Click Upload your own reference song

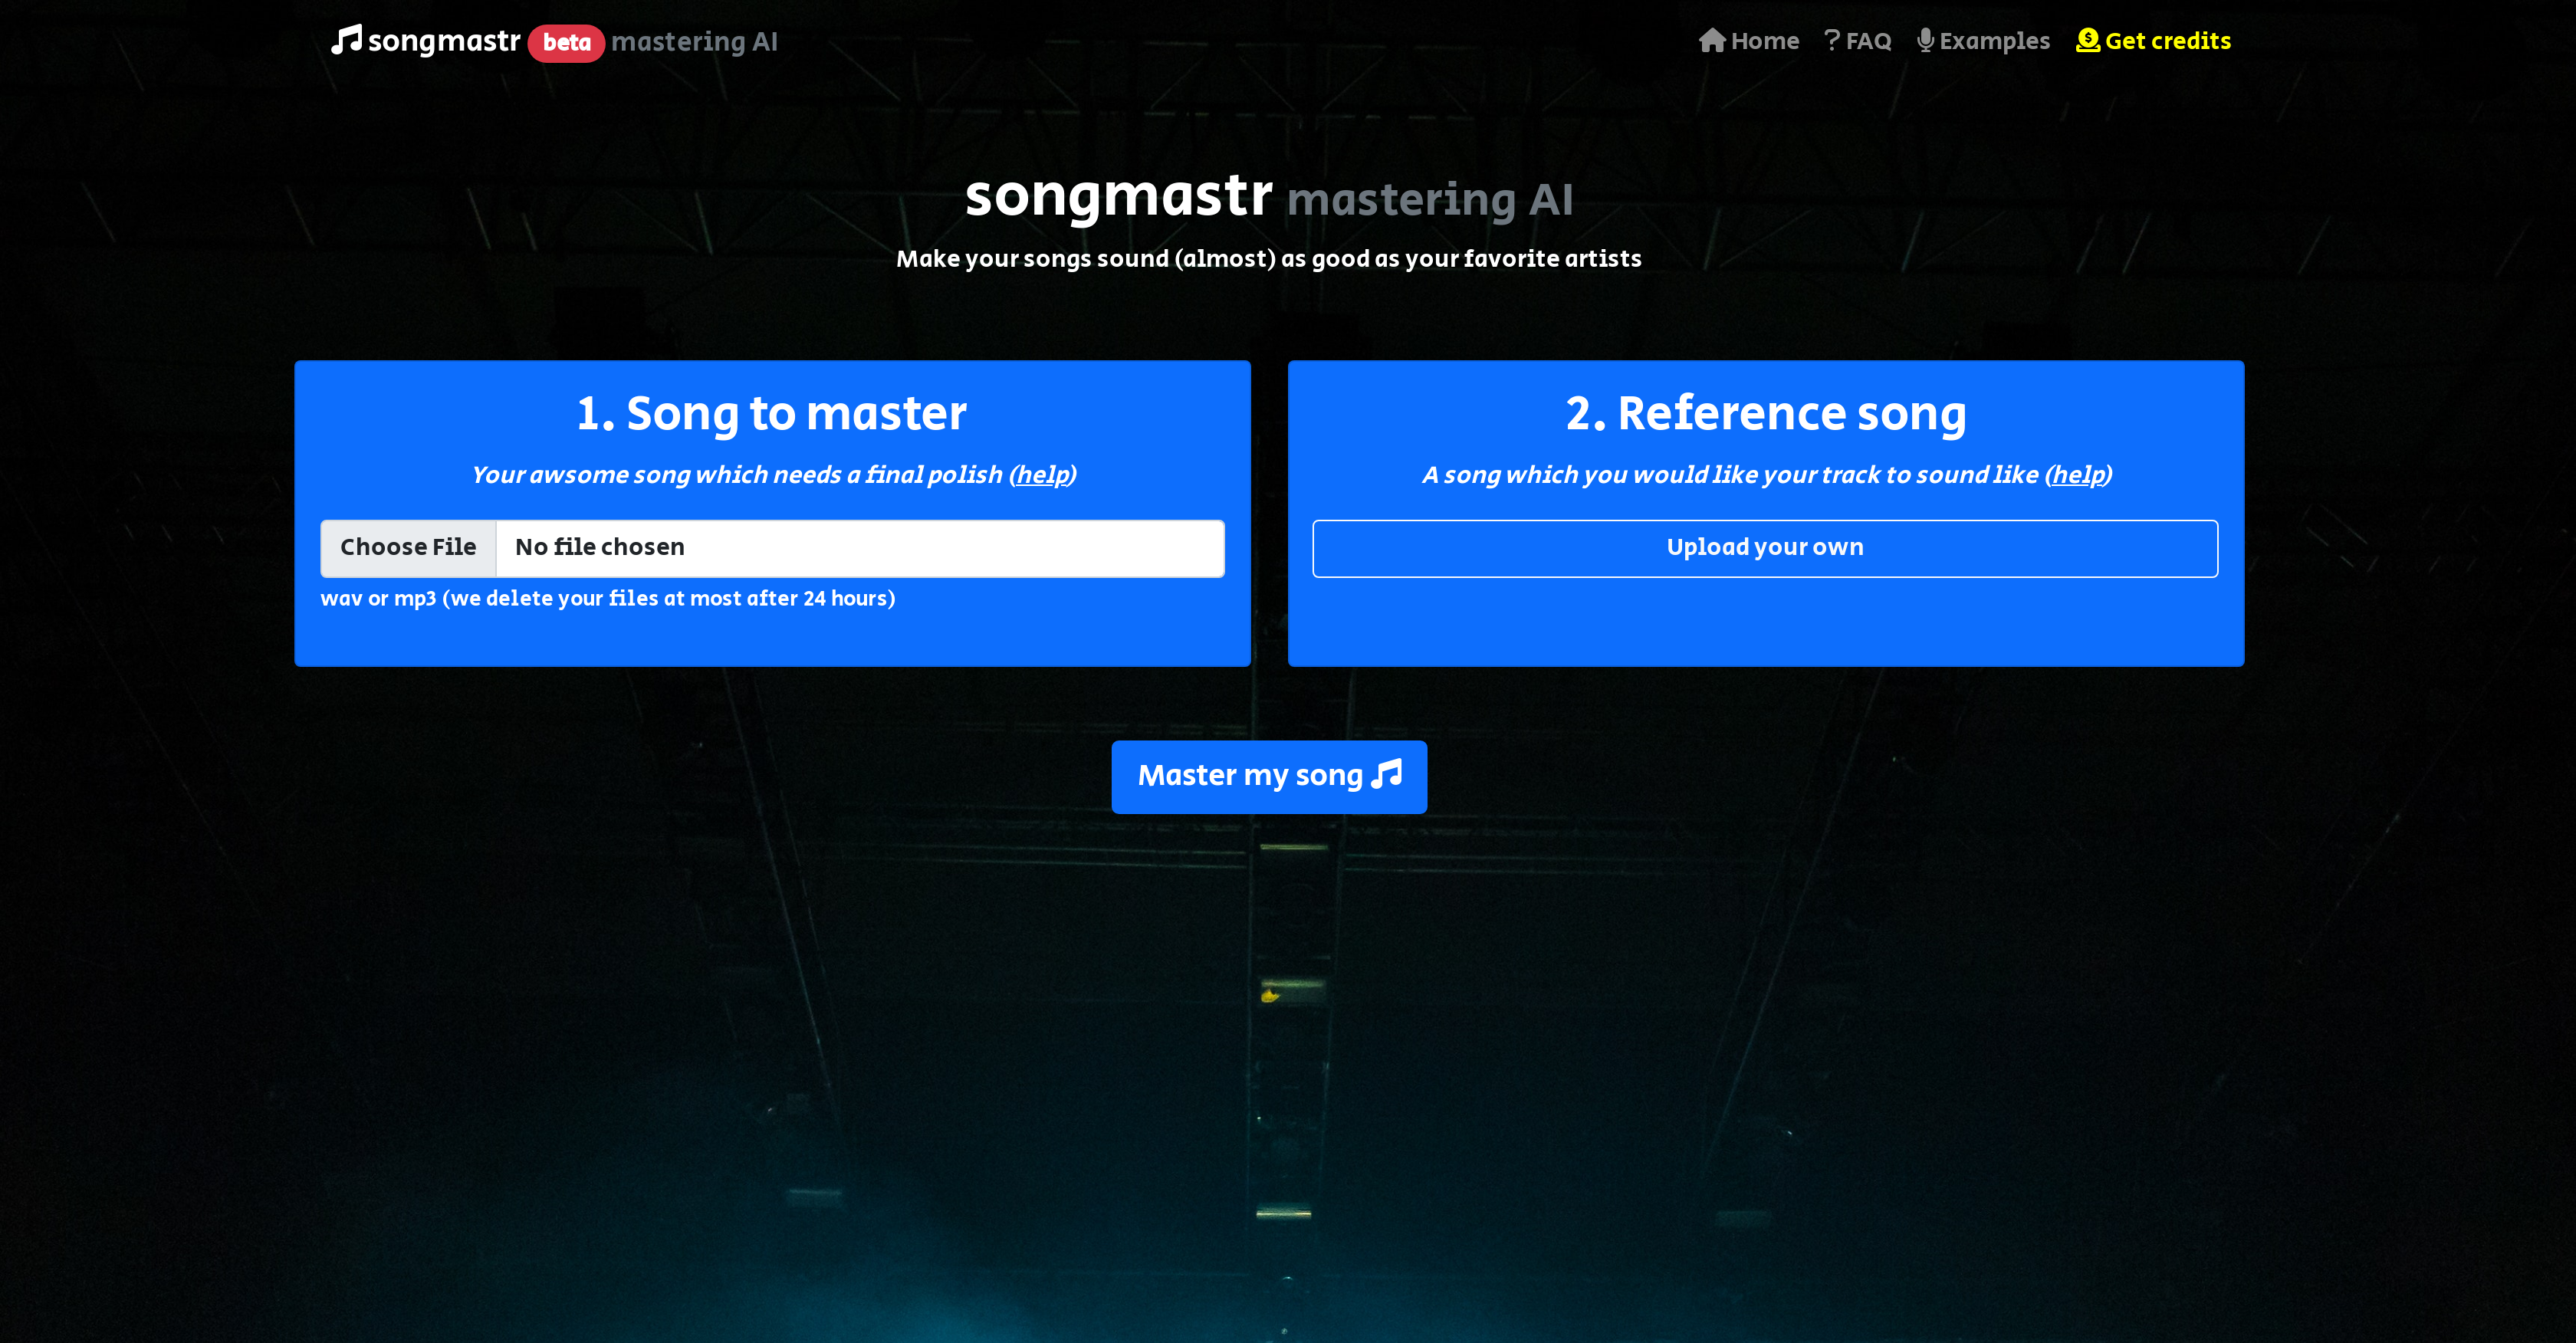[1765, 547]
